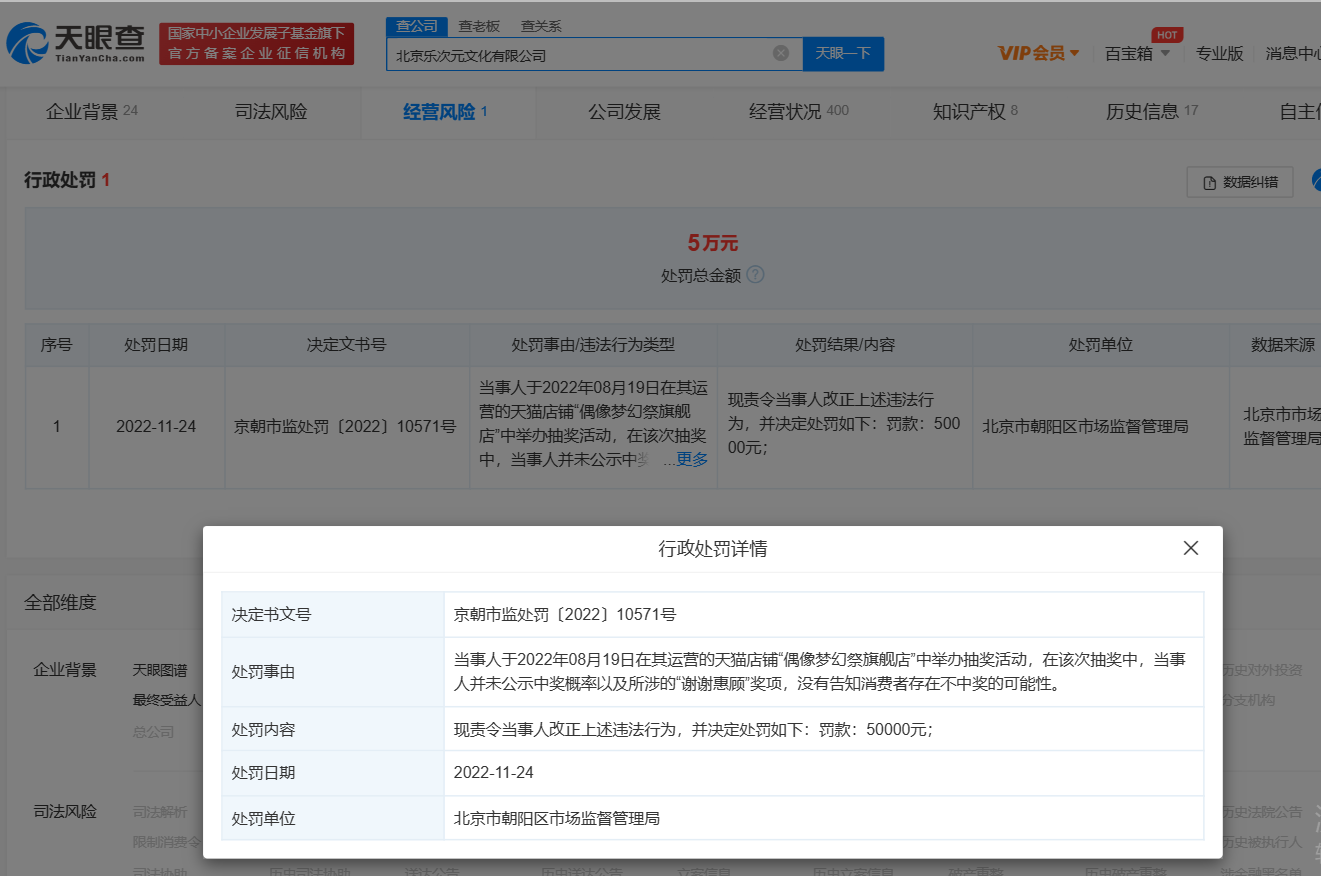1321x876 pixels.
Task: Click the TianYanCha logo
Action: tap(76, 43)
